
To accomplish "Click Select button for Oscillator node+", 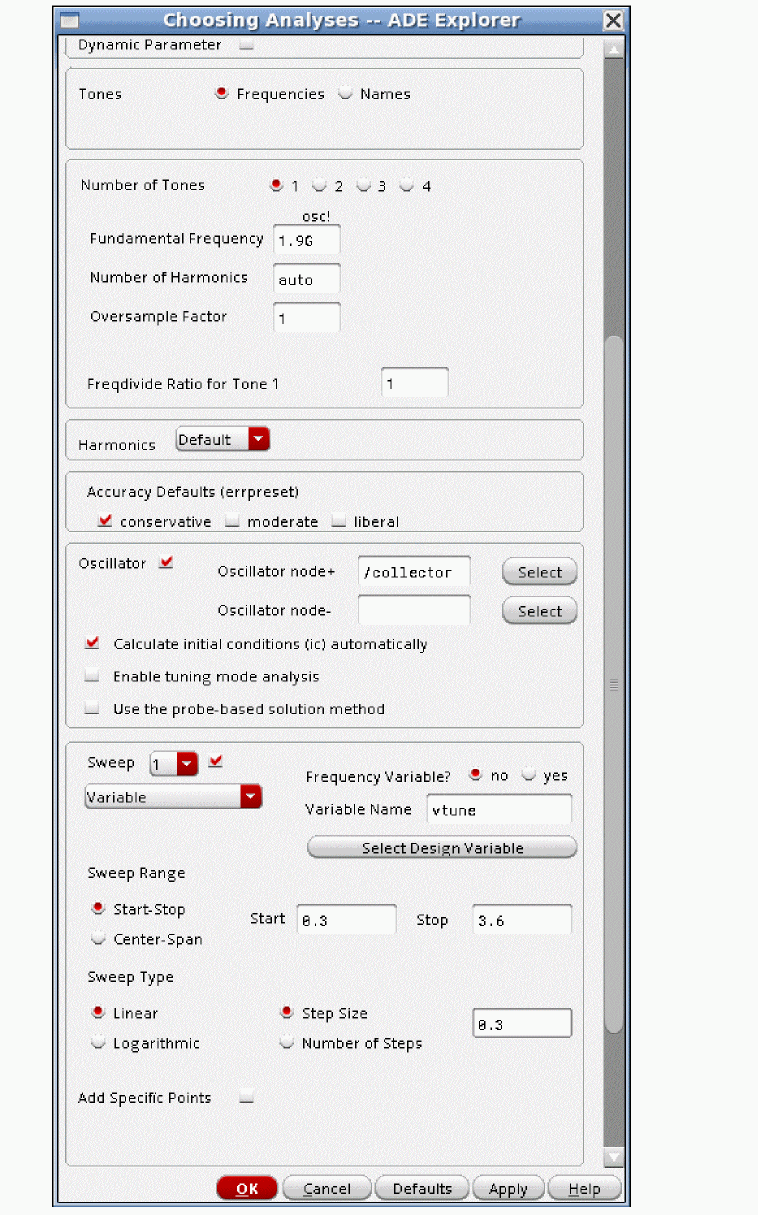I will [539, 573].
